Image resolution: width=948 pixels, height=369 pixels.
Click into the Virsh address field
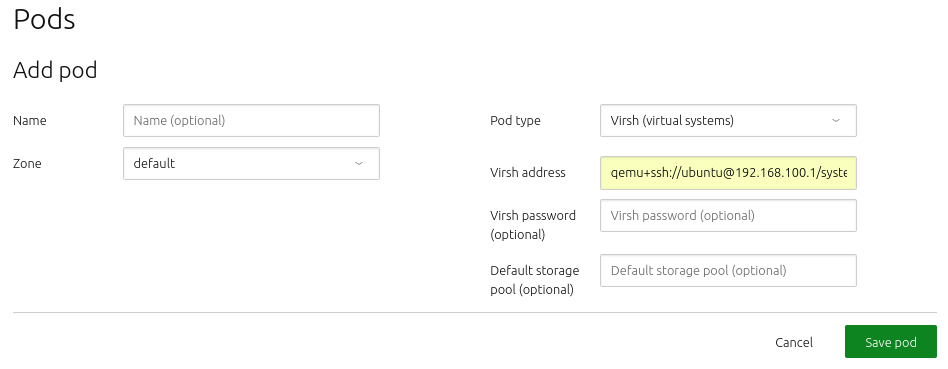(x=729, y=173)
